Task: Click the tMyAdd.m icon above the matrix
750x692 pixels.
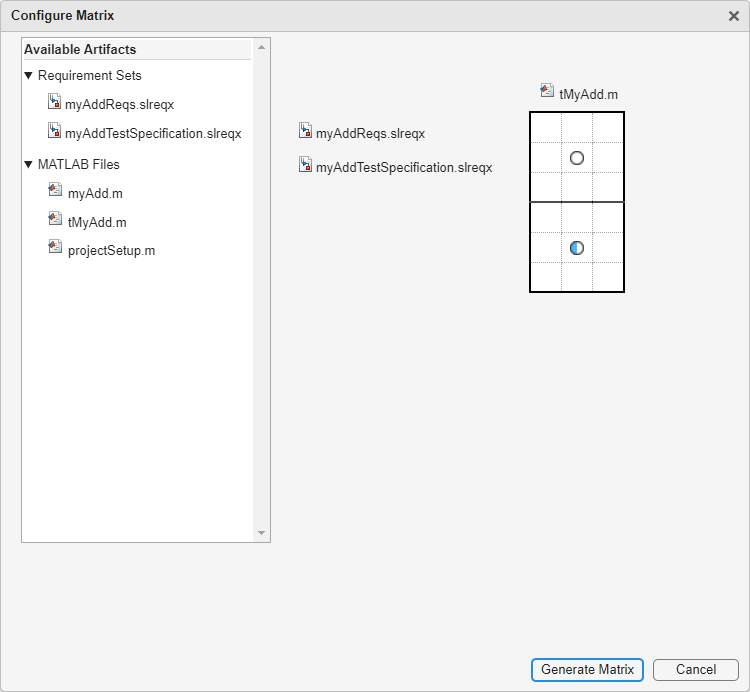Action: [547, 90]
